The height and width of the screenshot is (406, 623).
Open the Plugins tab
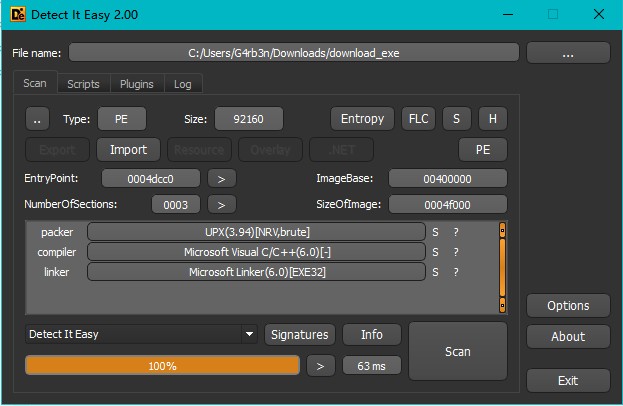137,84
